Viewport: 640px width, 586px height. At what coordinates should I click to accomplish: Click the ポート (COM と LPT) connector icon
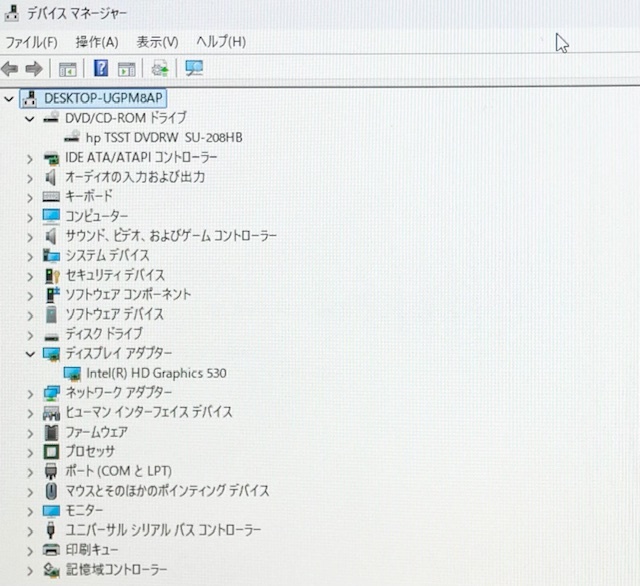(51, 471)
